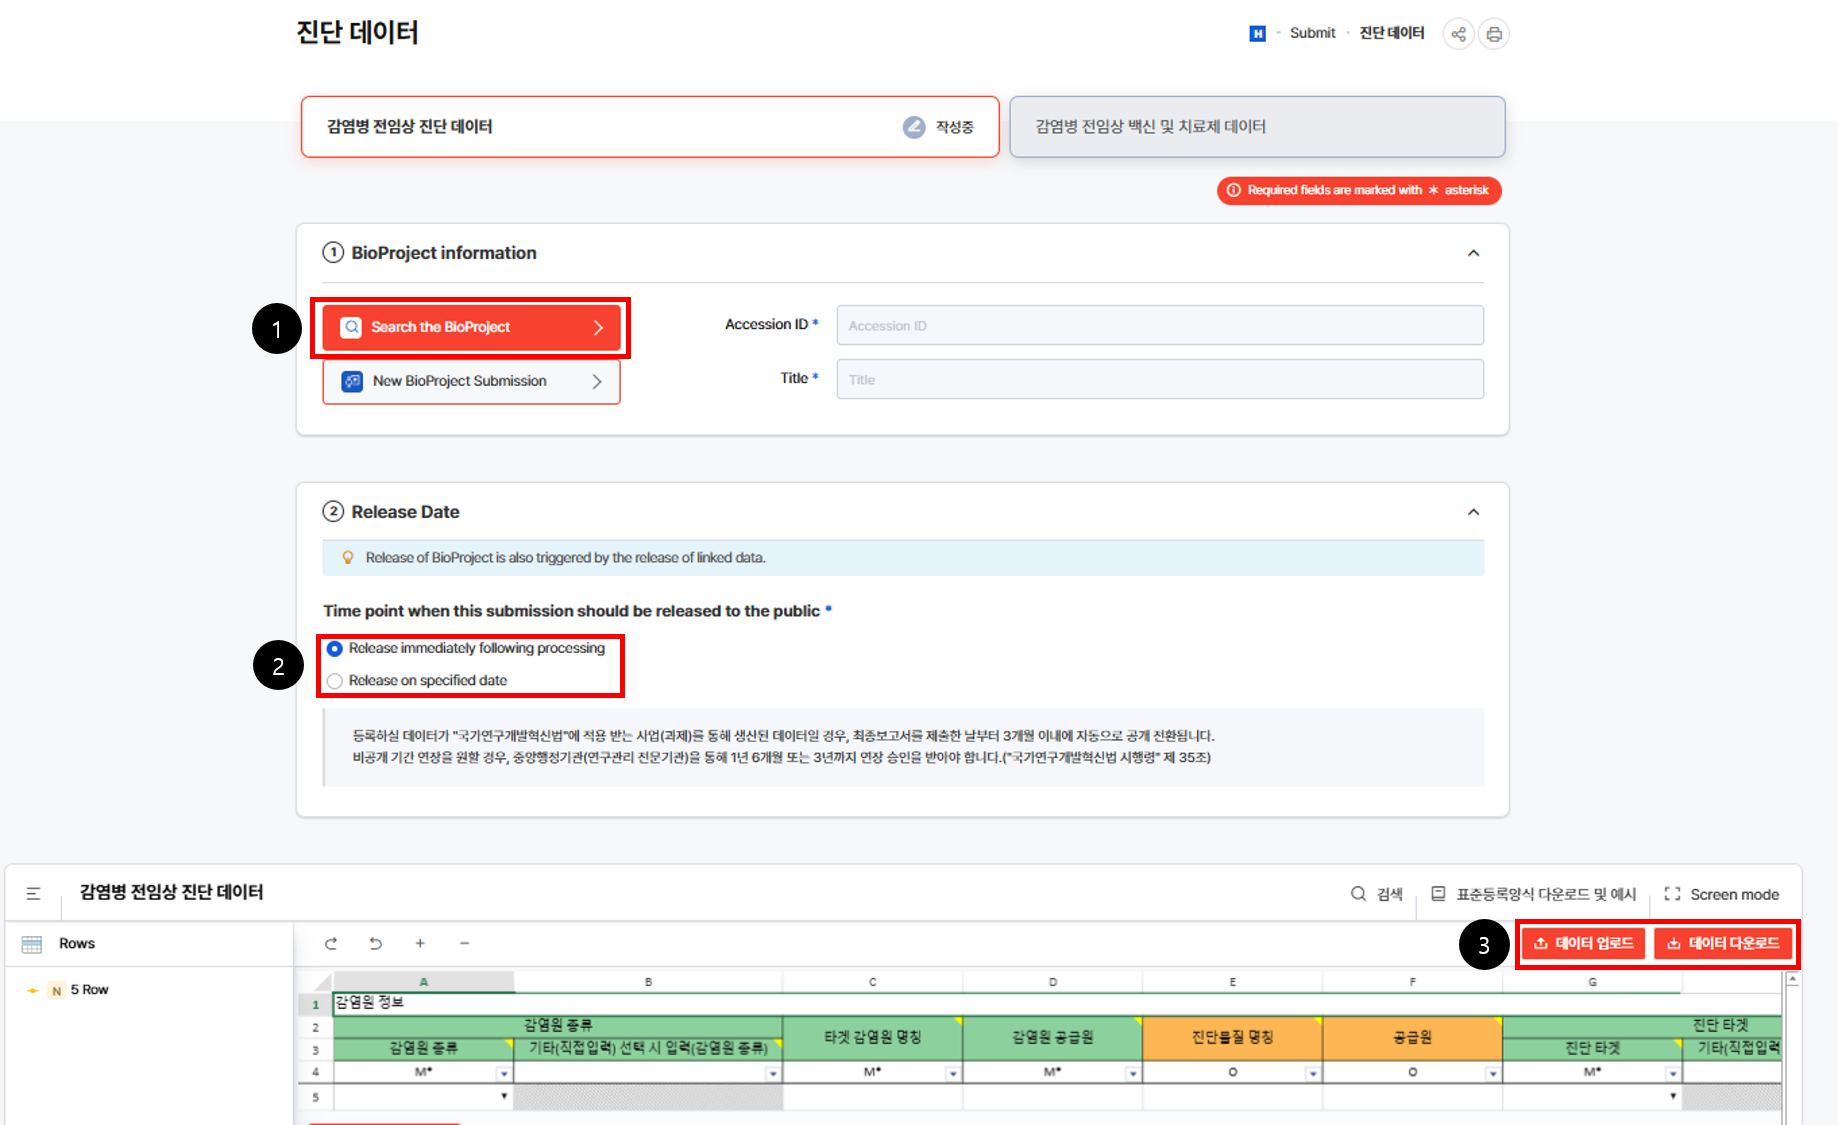Click the Accession ID input field
The width and height of the screenshot is (1838, 1125).
click(1159, 326)
